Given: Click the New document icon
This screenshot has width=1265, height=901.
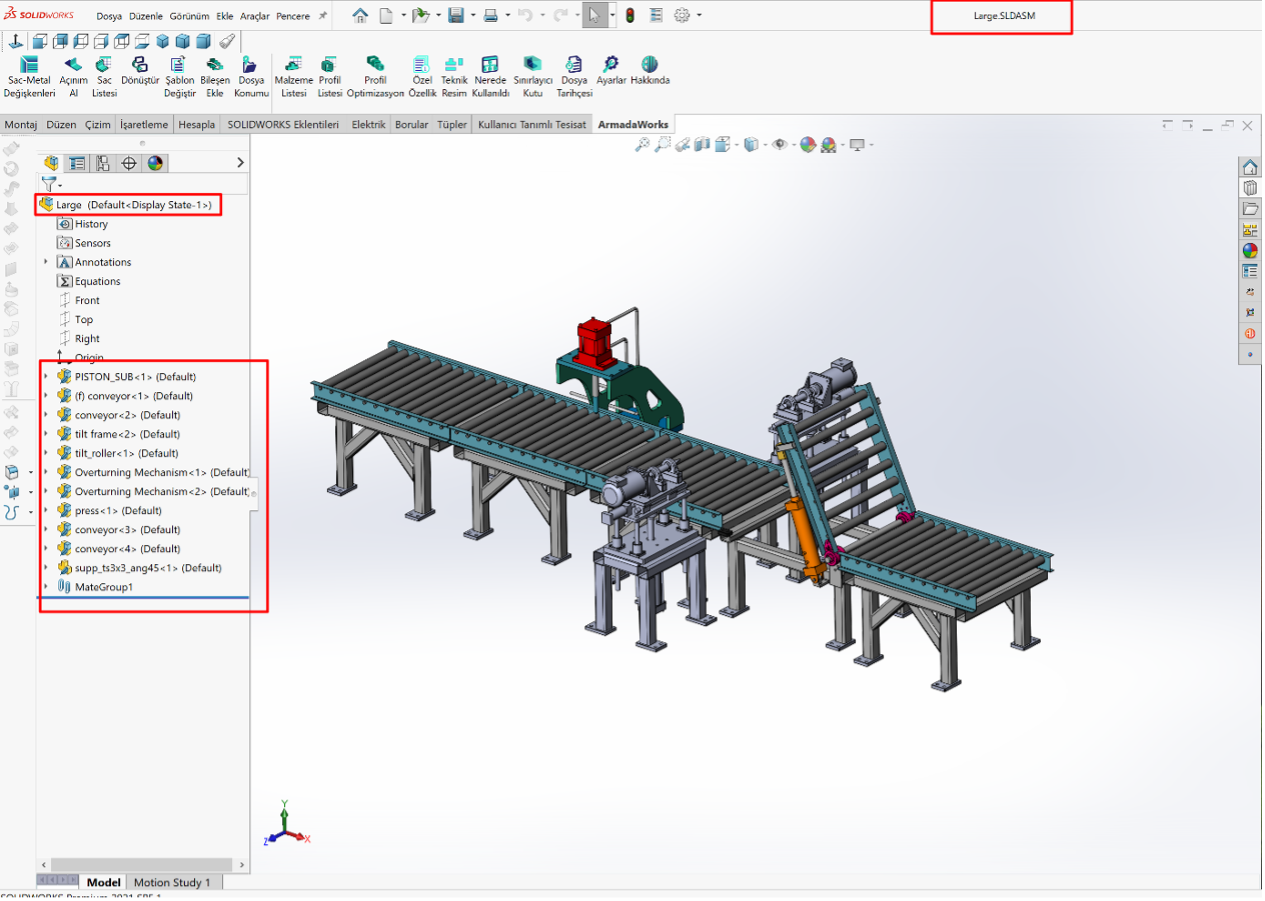Looking at the screenshot, I should click(386, 15).
